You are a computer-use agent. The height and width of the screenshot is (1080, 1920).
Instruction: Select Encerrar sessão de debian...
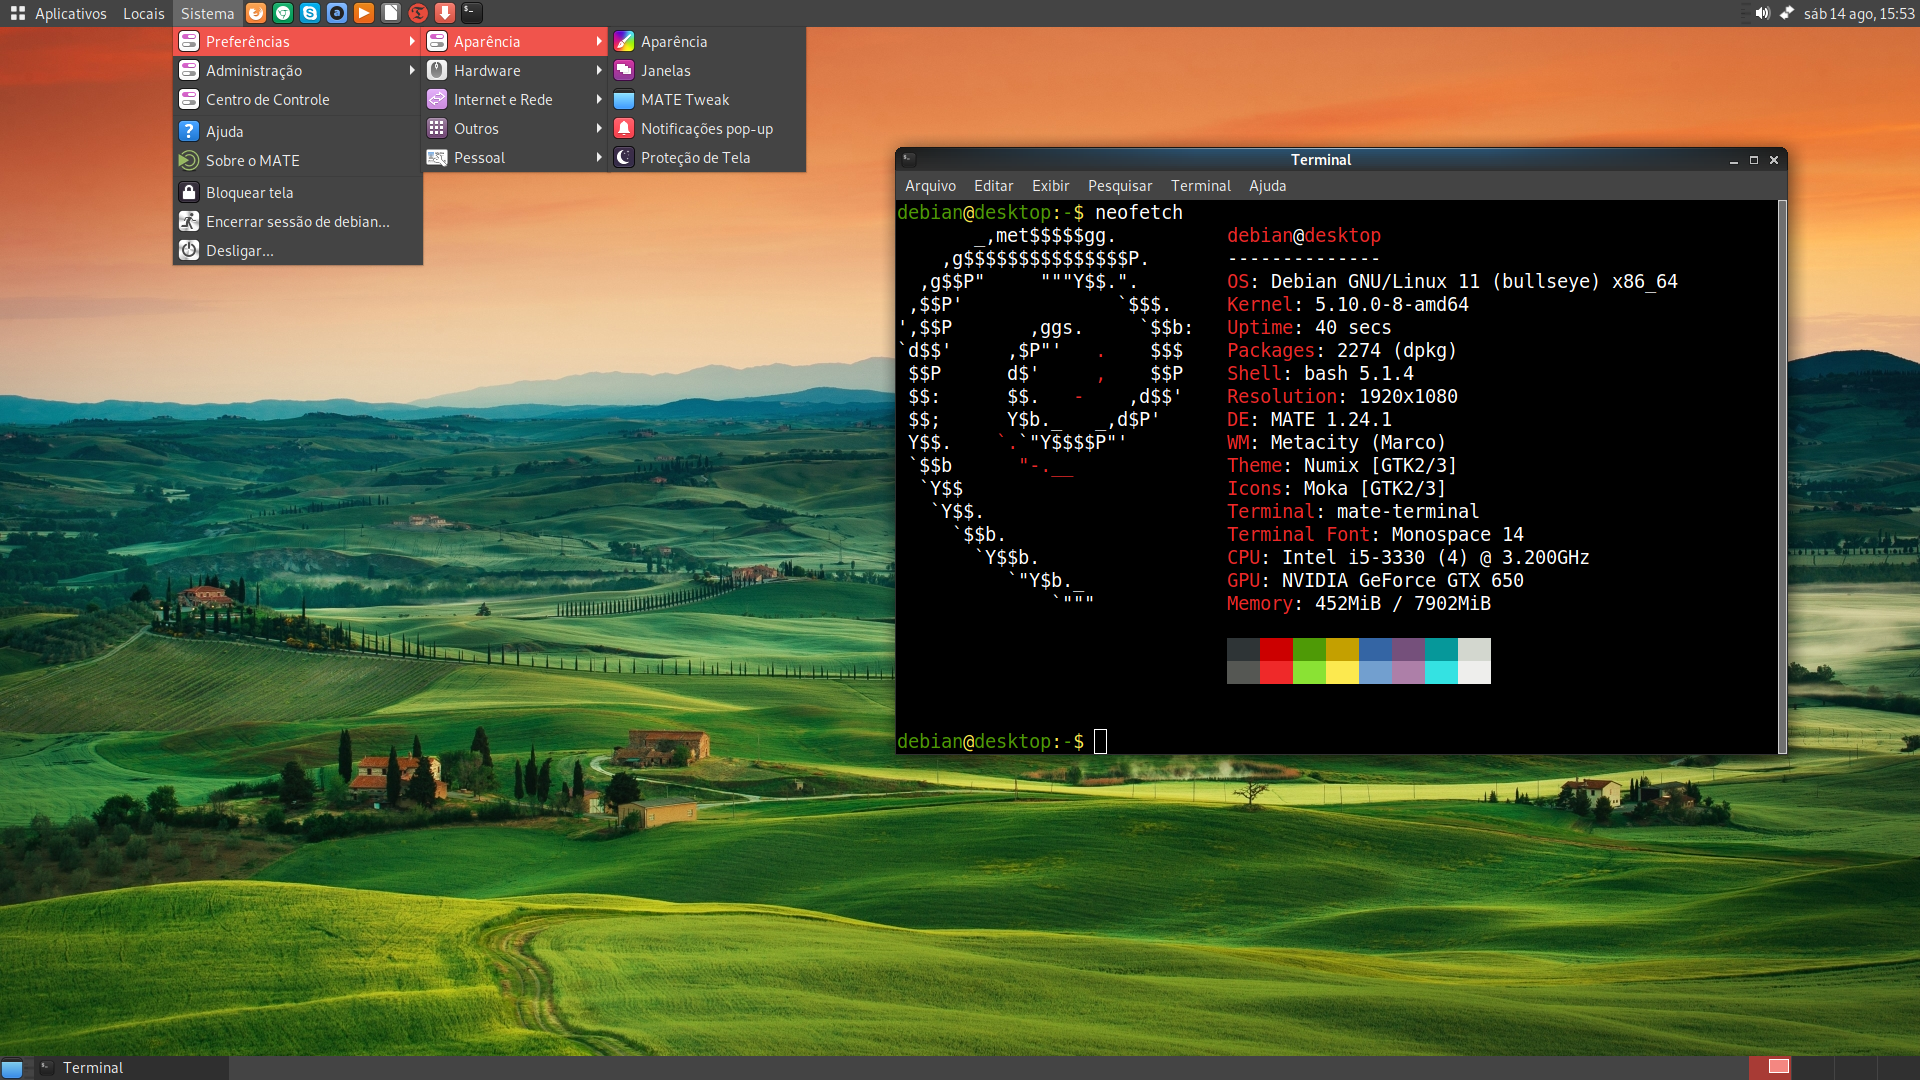(x=298, y=221)
